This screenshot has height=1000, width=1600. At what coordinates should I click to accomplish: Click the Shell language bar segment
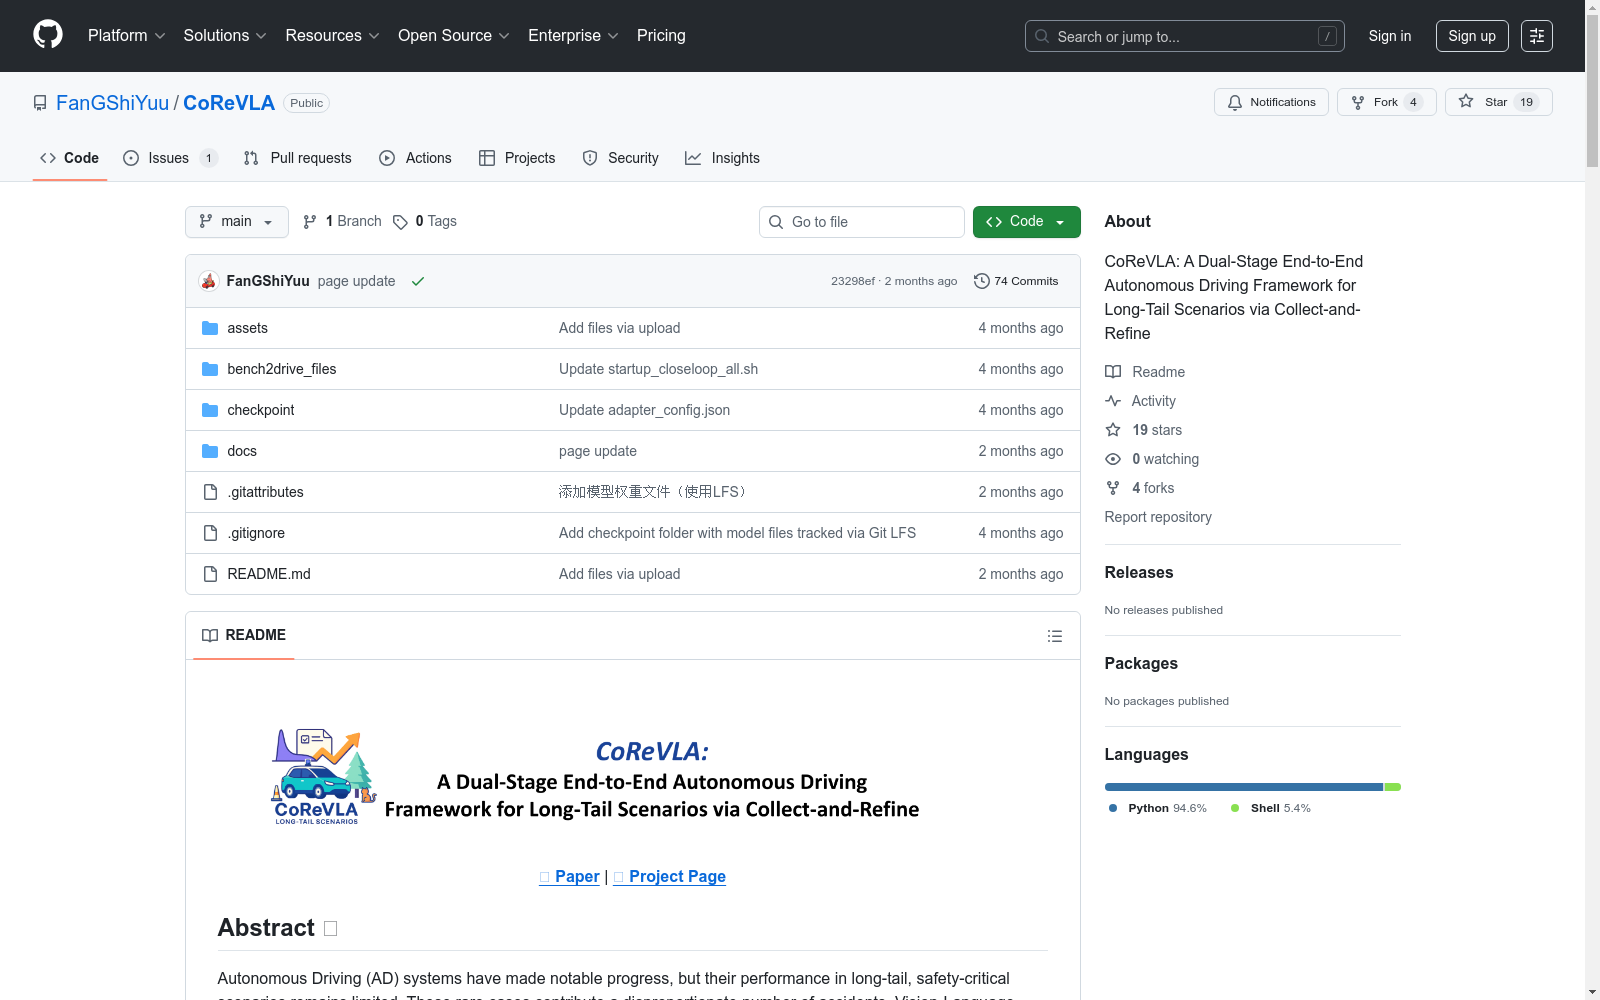point(1393,787)
